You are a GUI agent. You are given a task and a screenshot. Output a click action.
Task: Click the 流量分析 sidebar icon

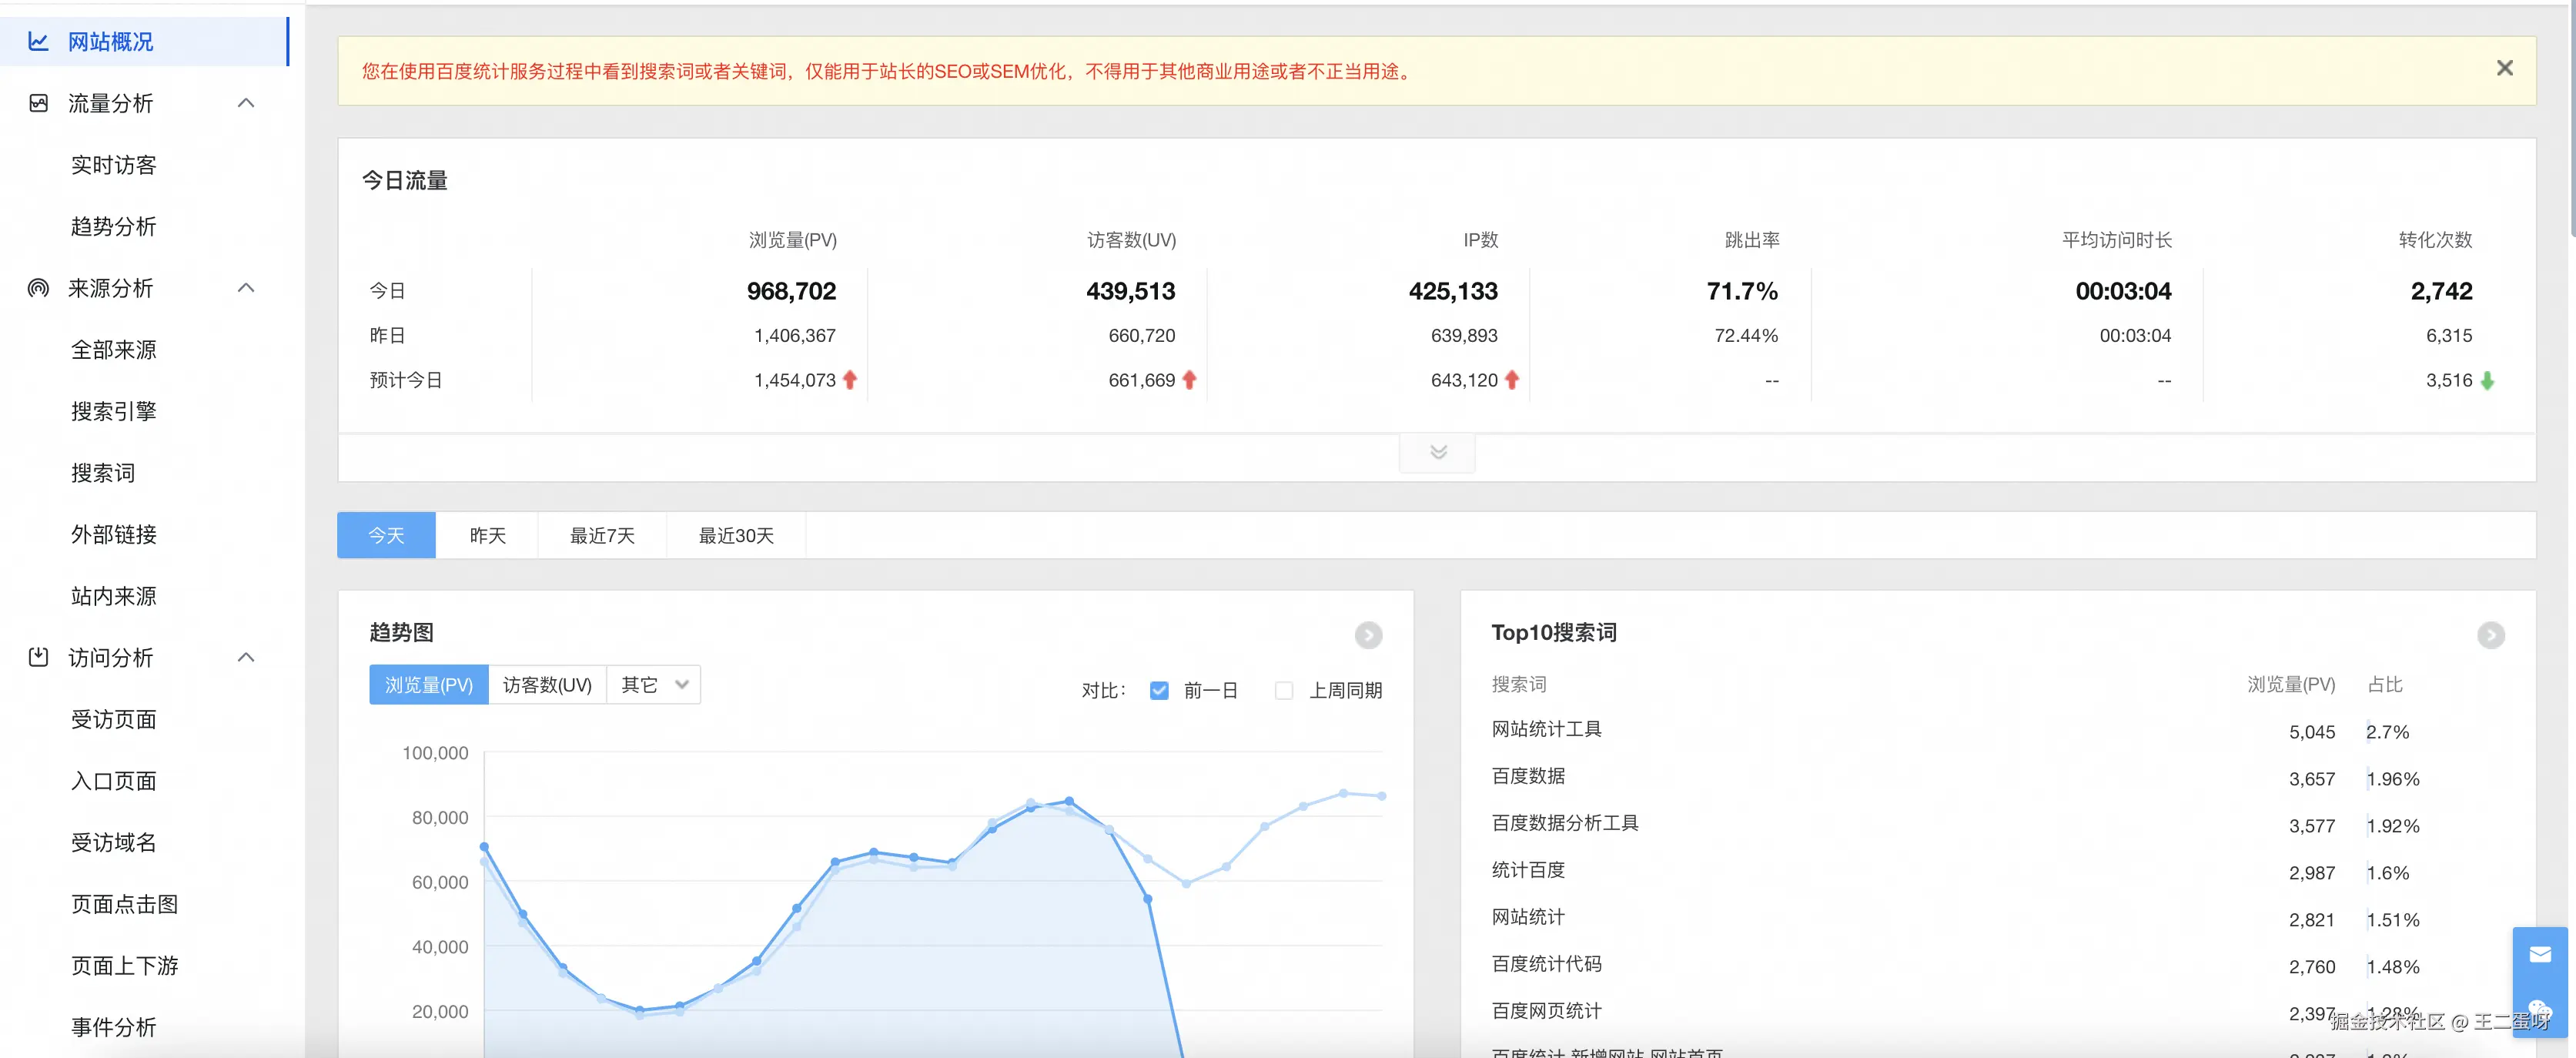click(x=38, y=103)
